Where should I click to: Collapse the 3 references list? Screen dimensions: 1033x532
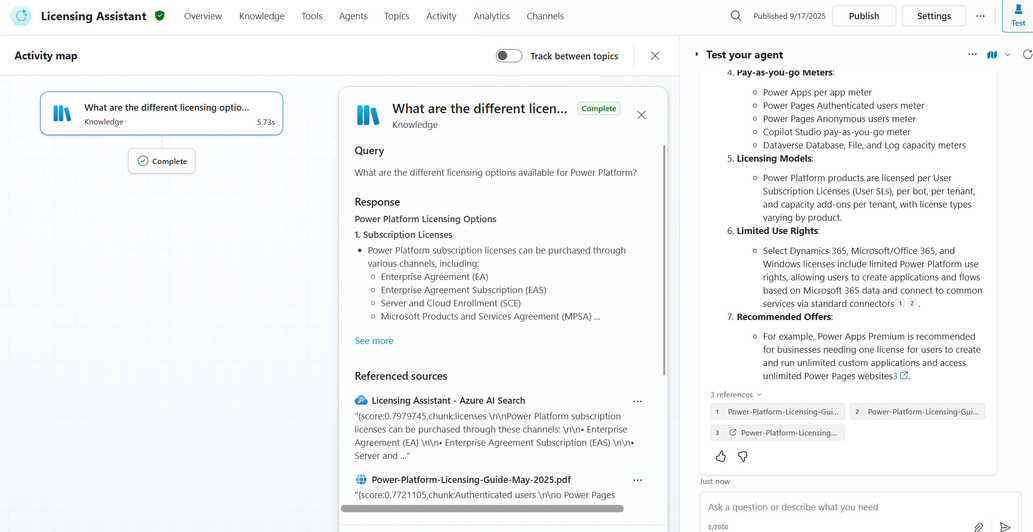pyautogui.click(x=736, y=394)
